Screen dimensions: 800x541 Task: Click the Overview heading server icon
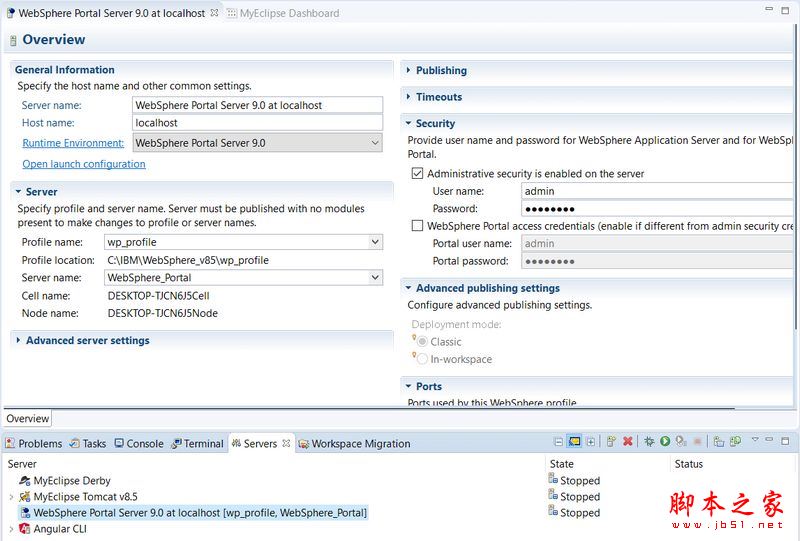point(13,40)
